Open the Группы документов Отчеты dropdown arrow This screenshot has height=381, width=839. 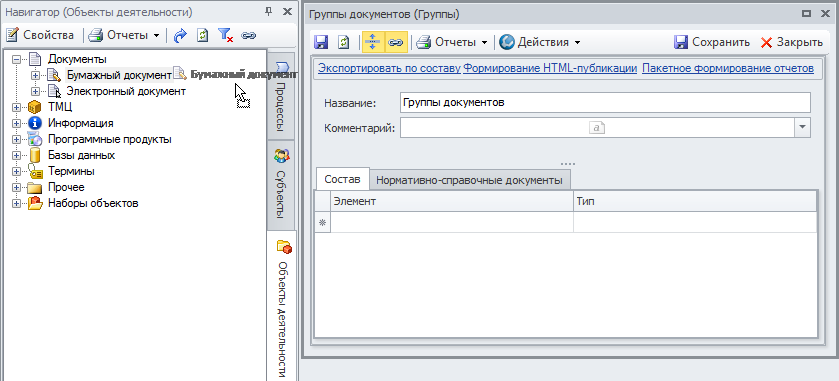tap(484, 42)
